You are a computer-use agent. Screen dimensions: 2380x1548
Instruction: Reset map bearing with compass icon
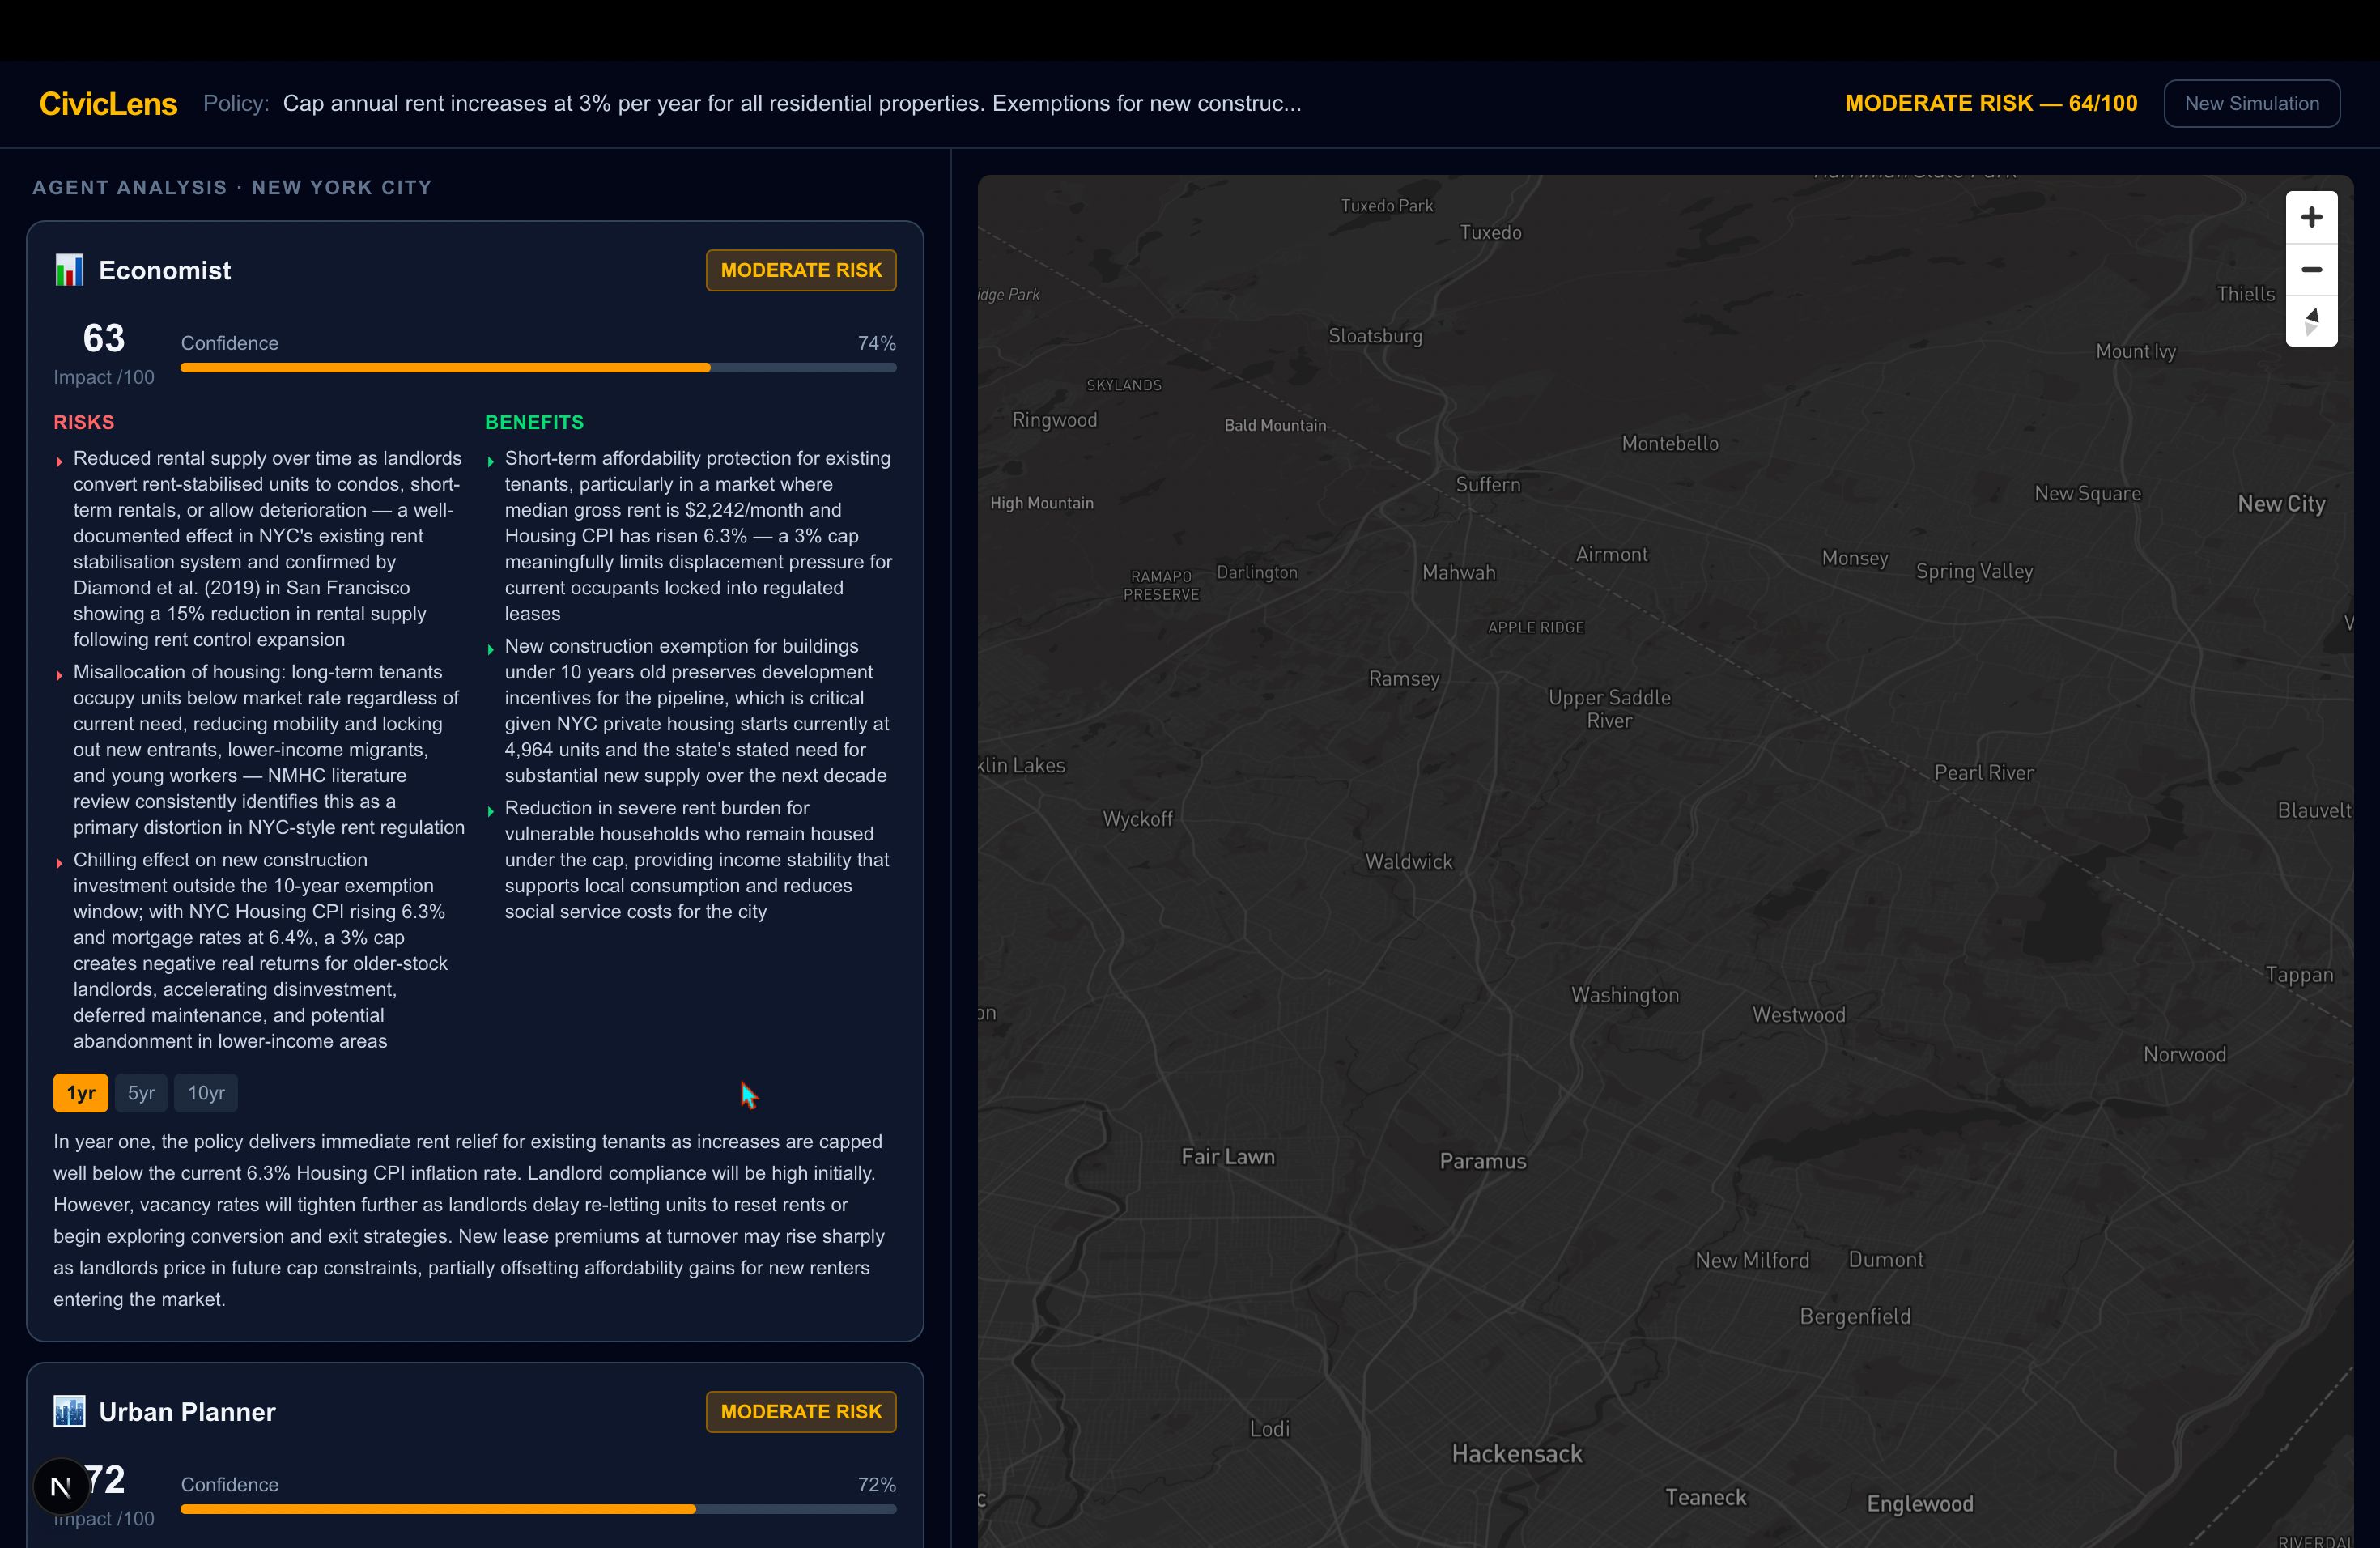(x=2310, y=322)
